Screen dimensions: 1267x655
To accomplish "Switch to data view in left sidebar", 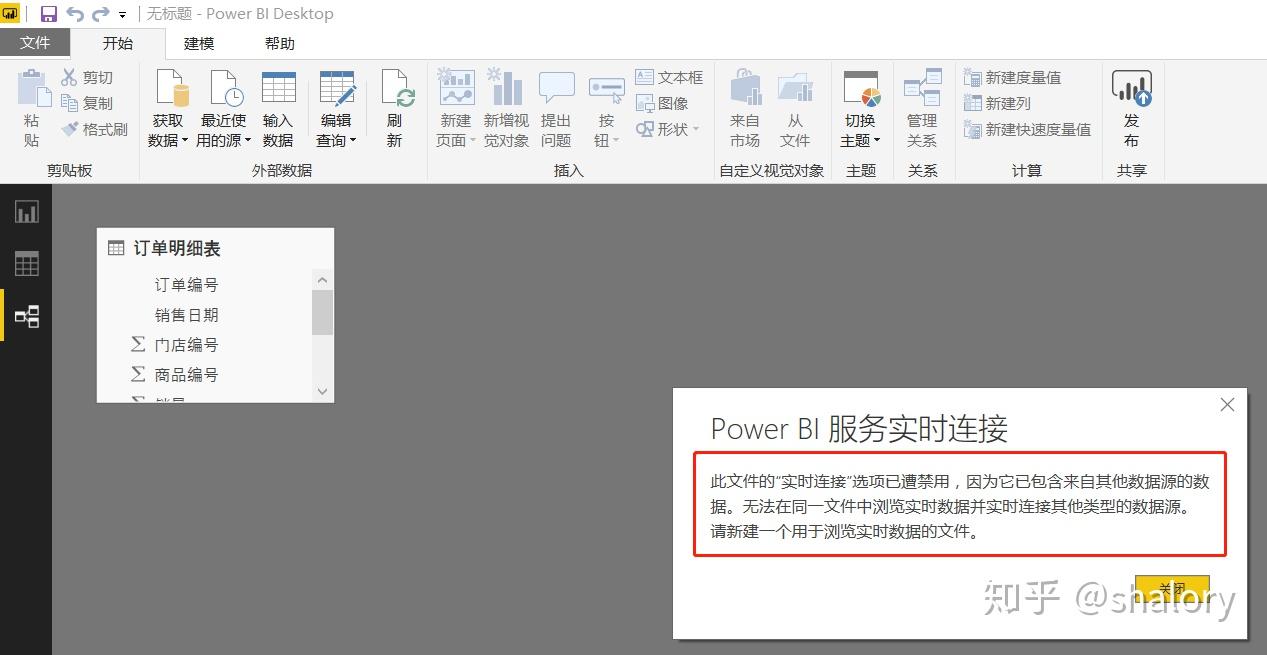I will [x=25, y=263].
